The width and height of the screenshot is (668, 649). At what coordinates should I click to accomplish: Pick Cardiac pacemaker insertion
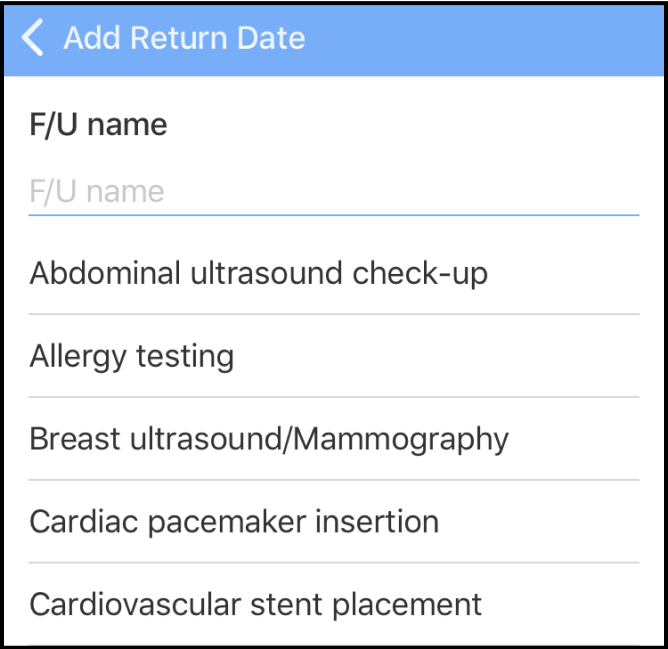pyautogui.click(x=234, y=521)
